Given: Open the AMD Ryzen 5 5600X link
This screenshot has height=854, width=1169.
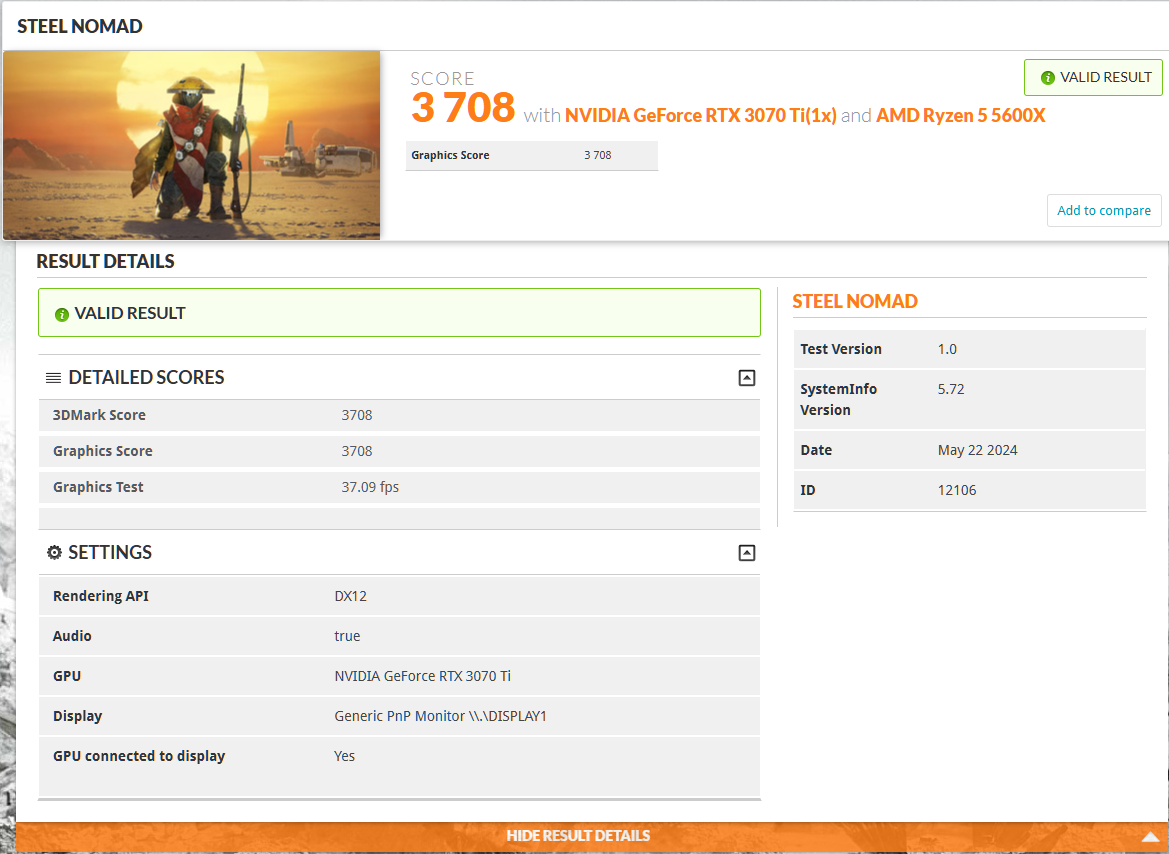Looking at the screenshot, I should tap(960, 116).
